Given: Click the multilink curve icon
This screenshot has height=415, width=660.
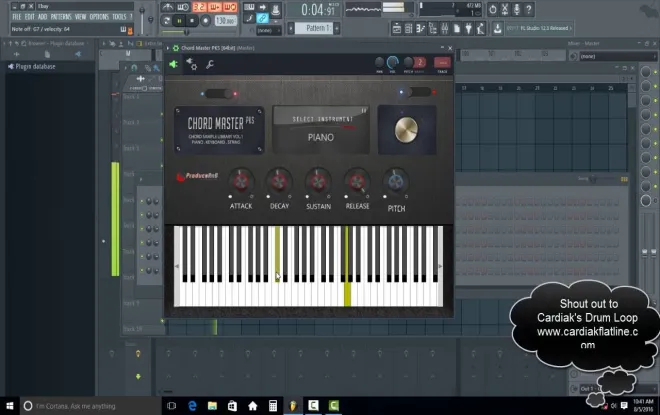Looking at the screenshot, I should [249, 19].
